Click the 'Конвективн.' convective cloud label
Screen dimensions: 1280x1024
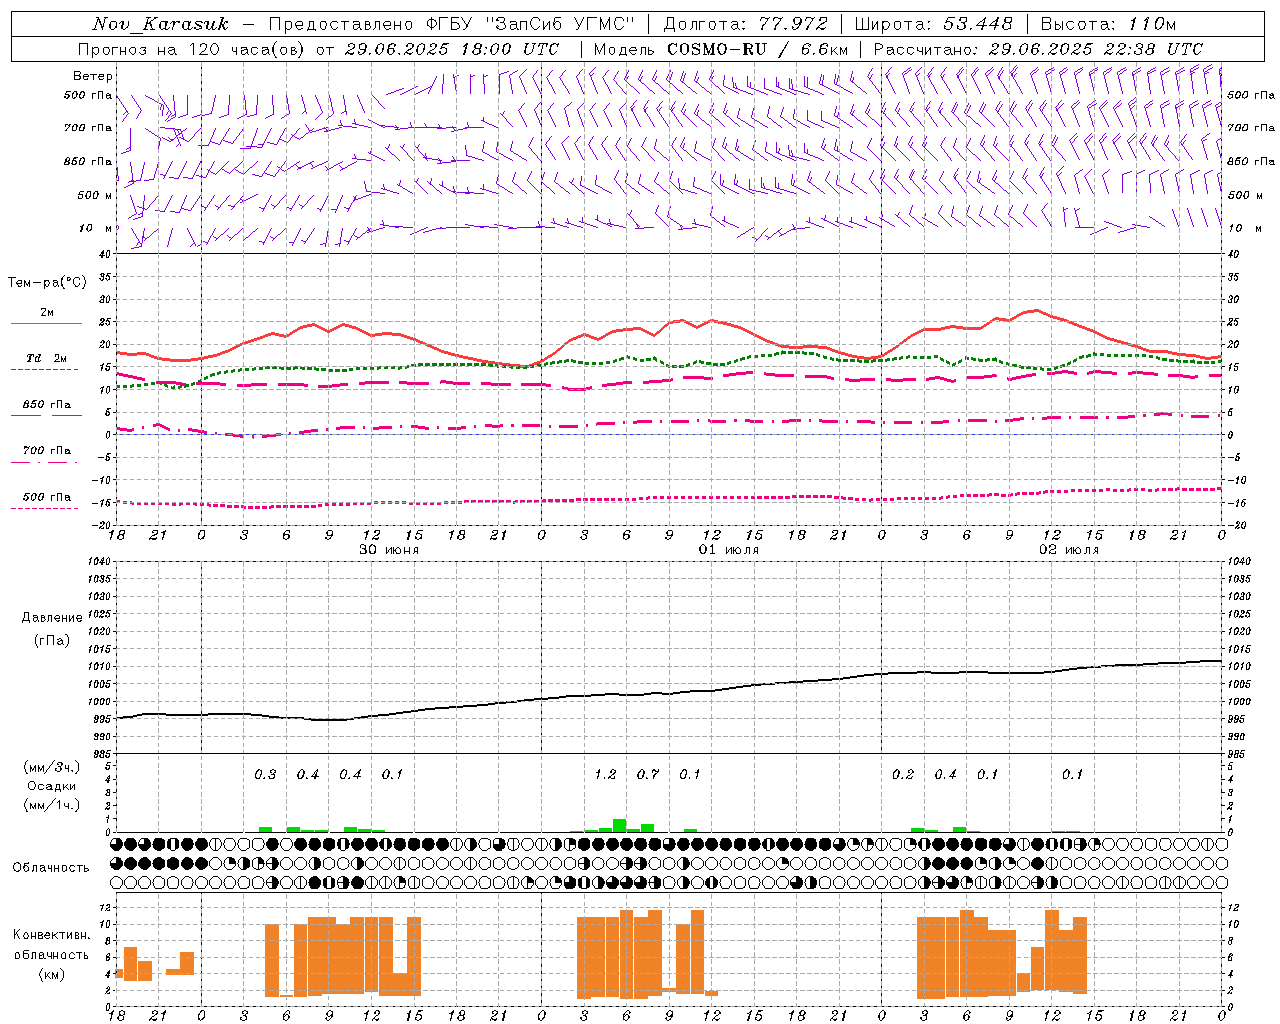pos(51,935)
